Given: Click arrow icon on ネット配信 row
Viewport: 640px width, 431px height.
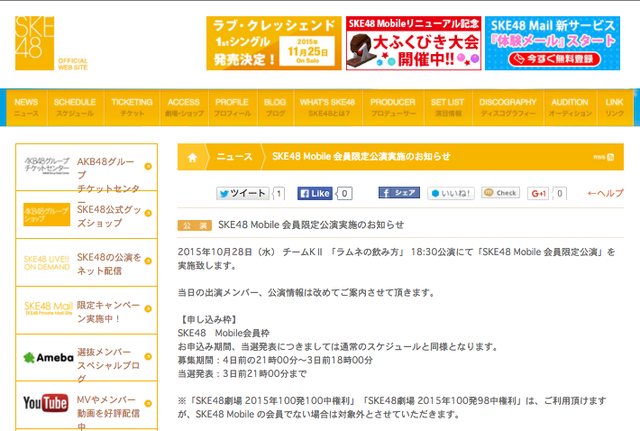Looking at the screenshot, I should pyautogui.click(x=148, y=261).
